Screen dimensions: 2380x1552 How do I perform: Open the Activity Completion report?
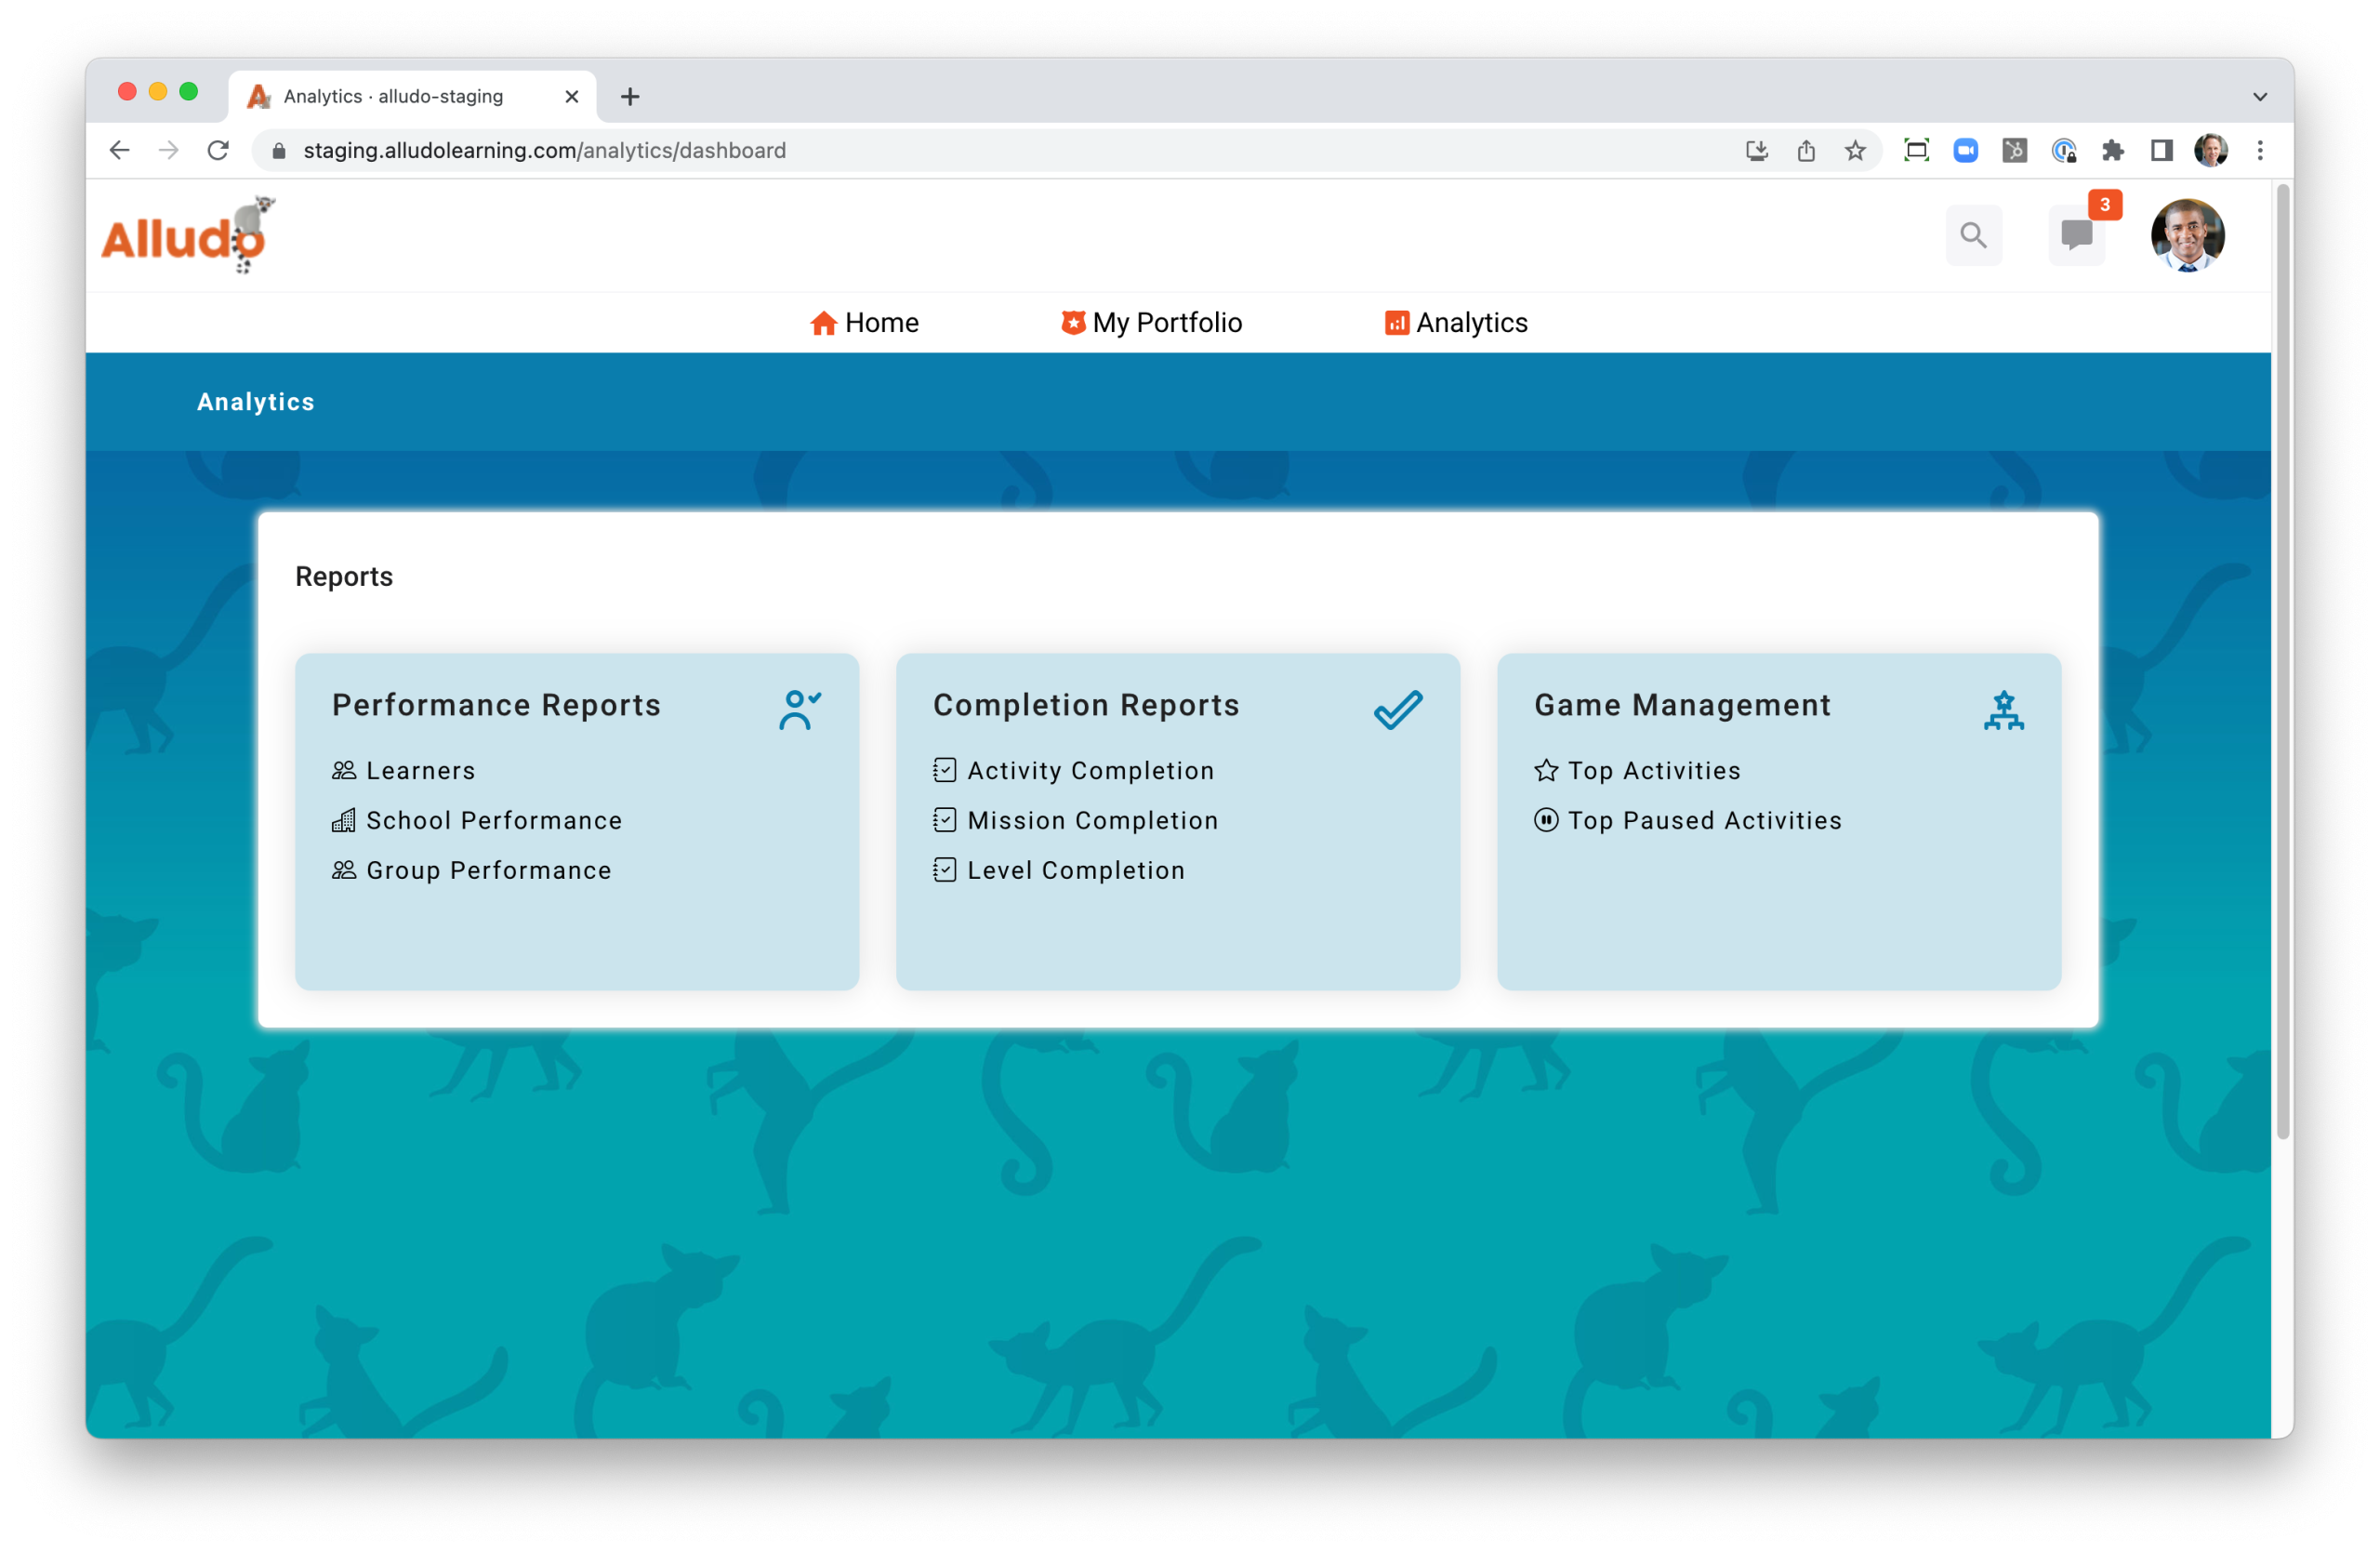tap(1074, 770)
